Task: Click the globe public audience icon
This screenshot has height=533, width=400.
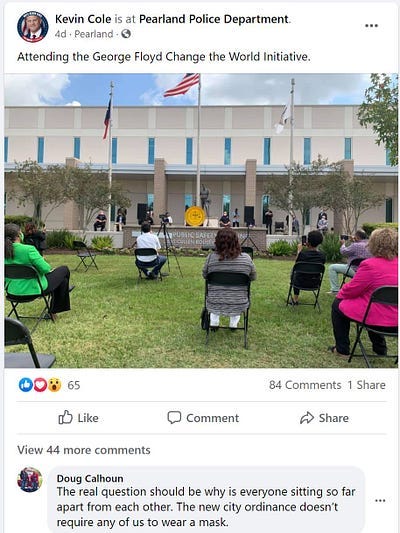Action: (126, 34)
